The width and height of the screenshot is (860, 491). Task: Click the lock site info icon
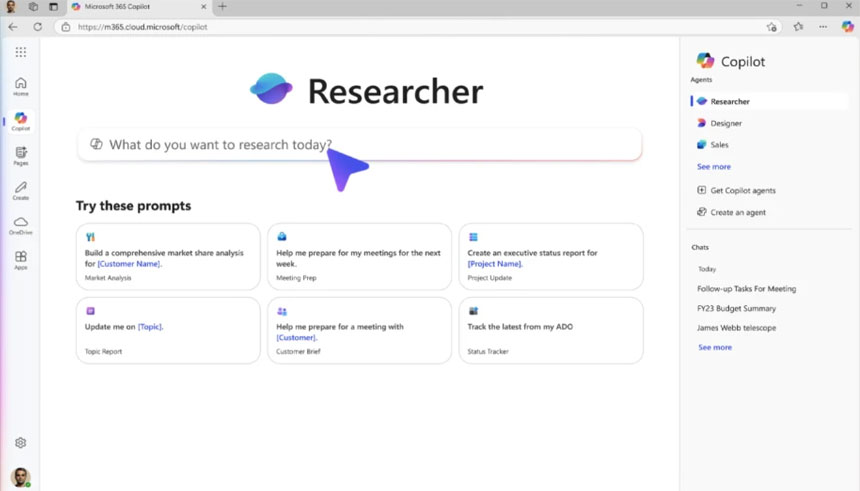66,27
